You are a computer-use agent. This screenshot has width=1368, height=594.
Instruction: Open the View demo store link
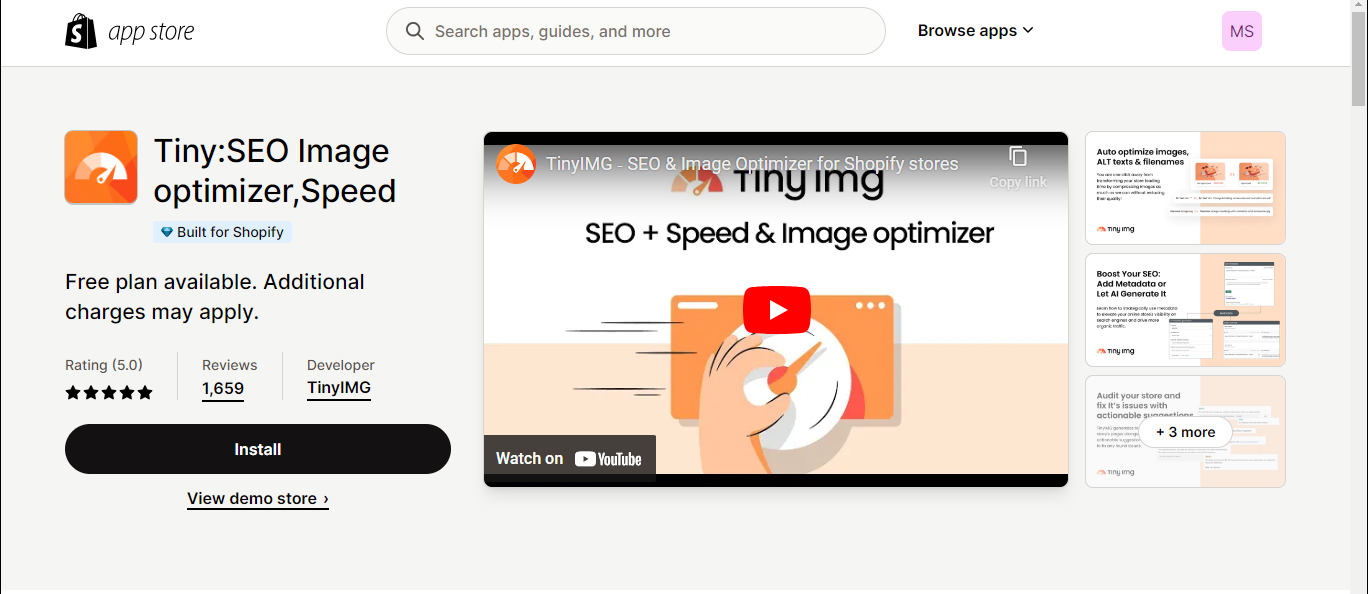coord(258,498)
